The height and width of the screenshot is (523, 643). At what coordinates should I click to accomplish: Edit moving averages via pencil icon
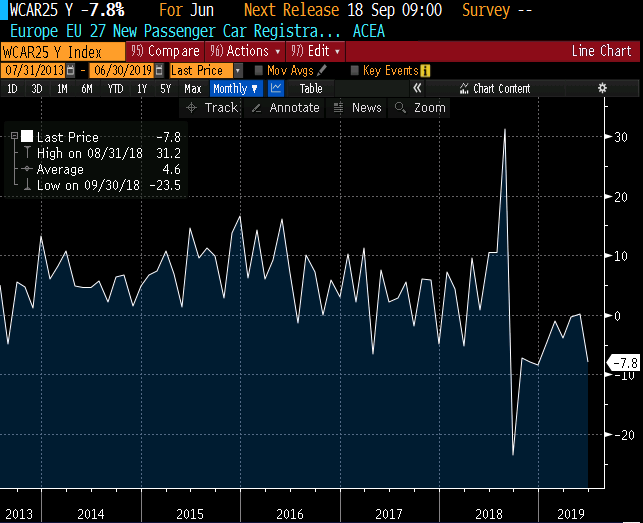tap(322, 71)
